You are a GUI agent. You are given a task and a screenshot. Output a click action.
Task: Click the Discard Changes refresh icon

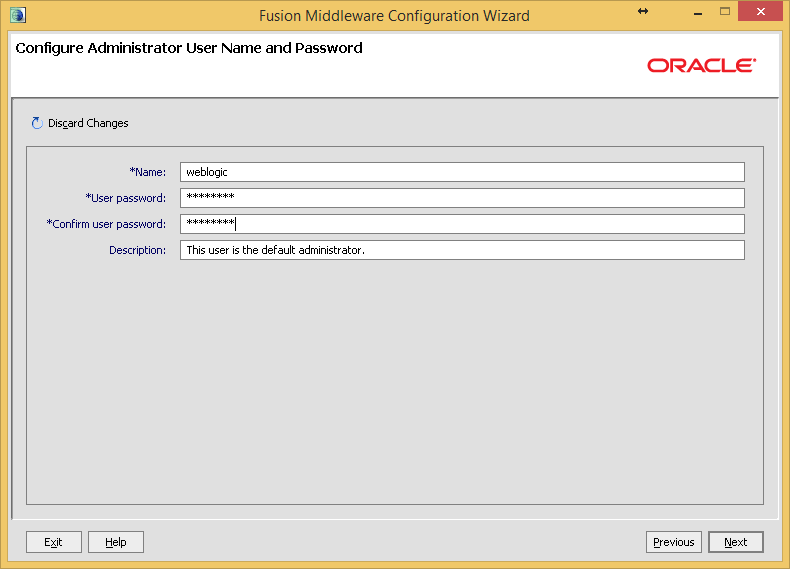coord(37,123)
